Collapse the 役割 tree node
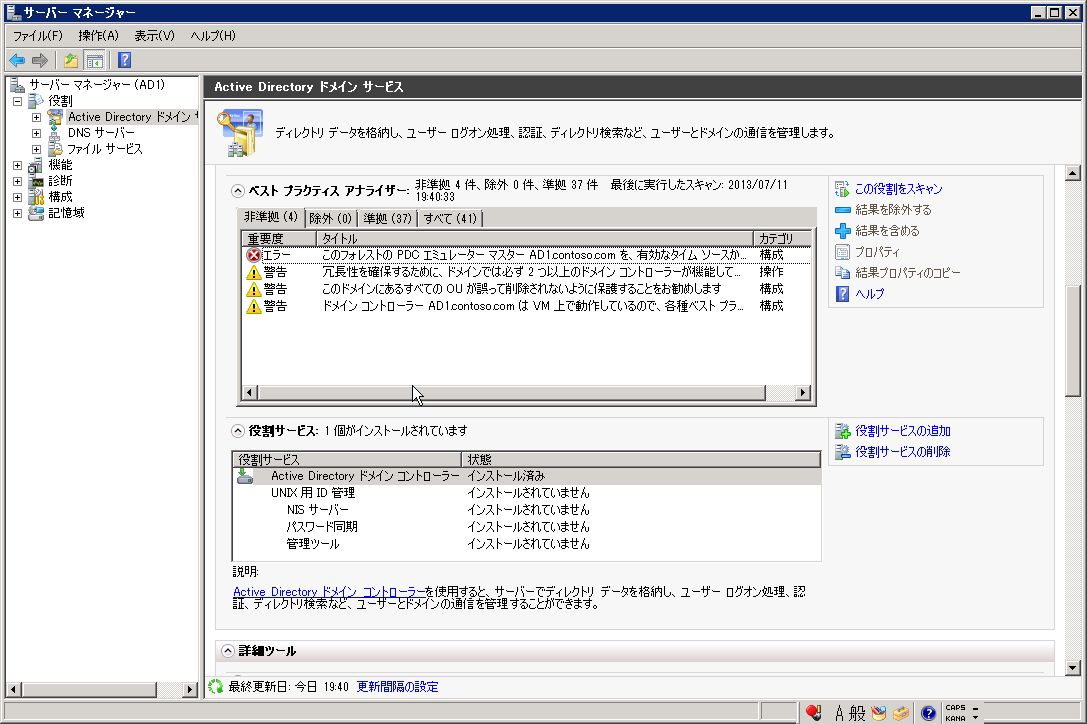1087x724 pixels. pos(17,101)
